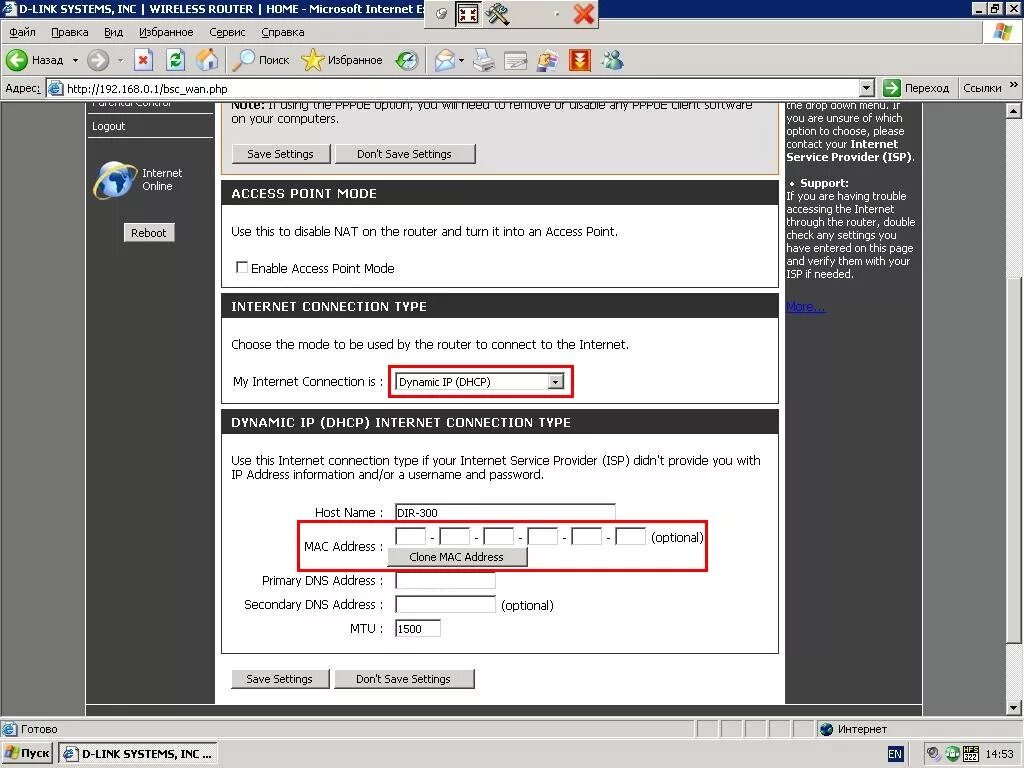This screenshot has width=1024, height=768.
Task: Click the vertical scrollbar thumb
Action: [1014, 458]
